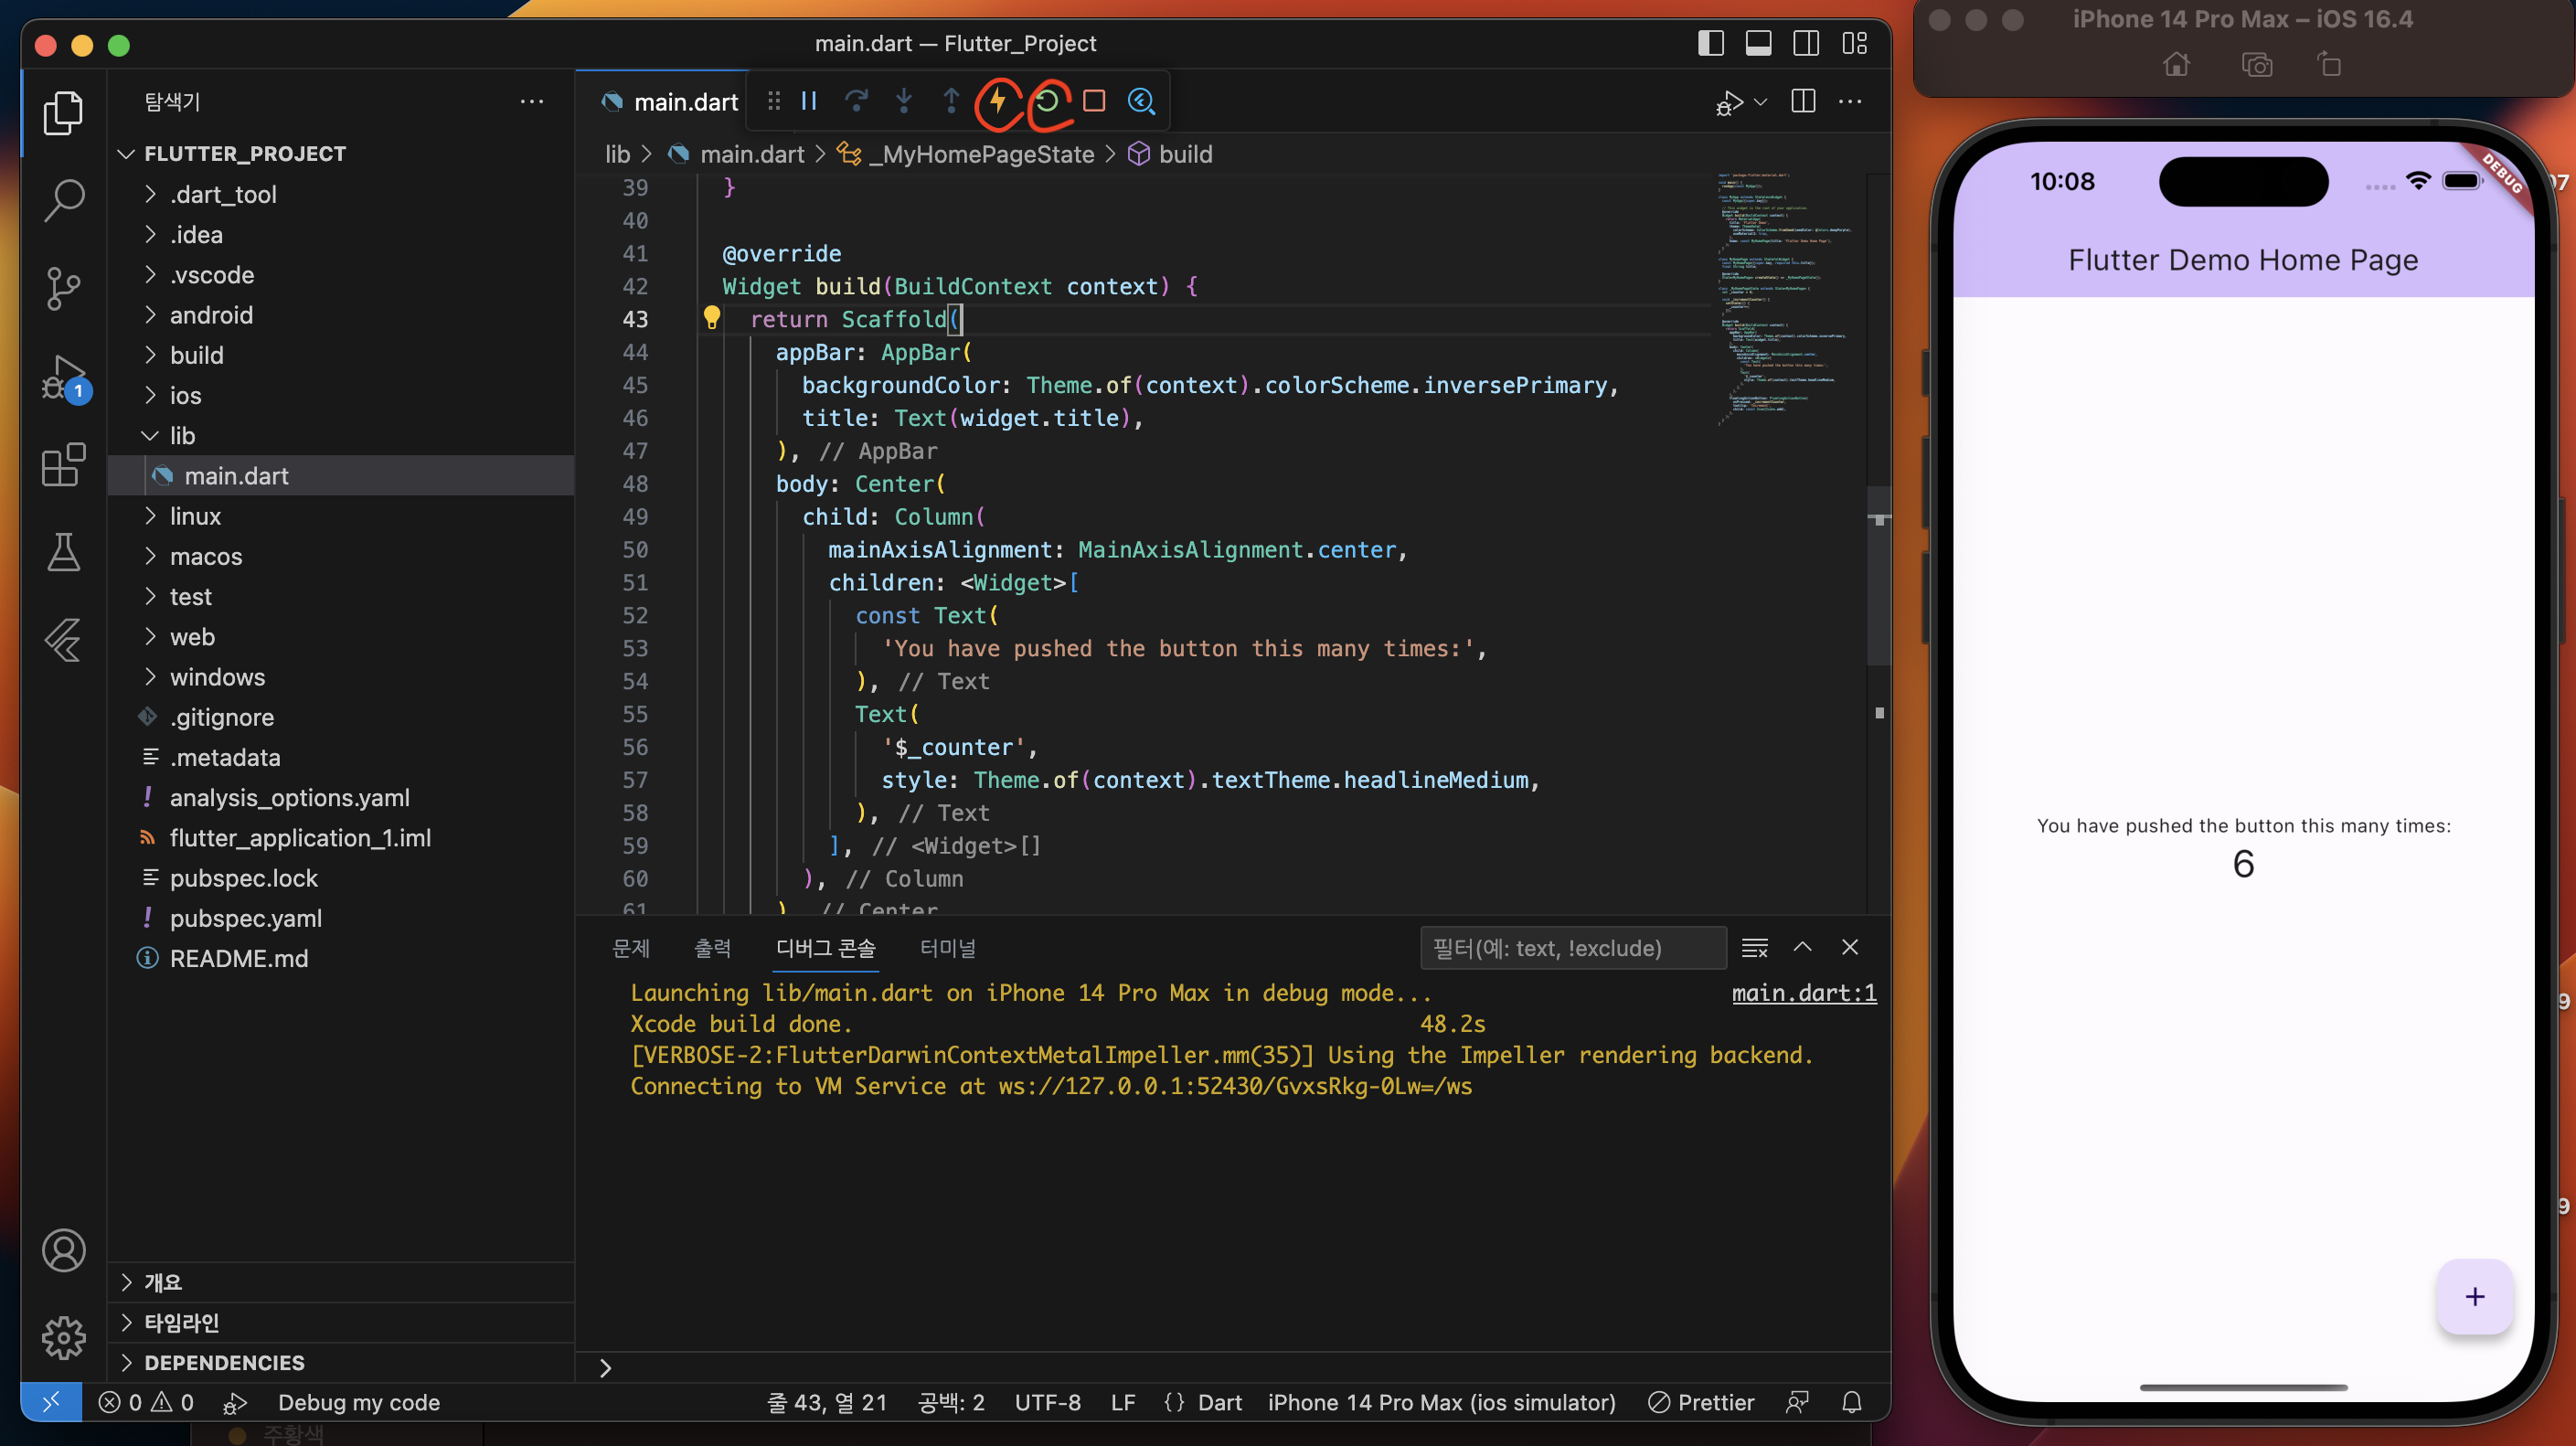The width and height of the screenshot is (2576, 1446).
Task: Switch to the 문제 panel tab
Action: coord(630,947)
